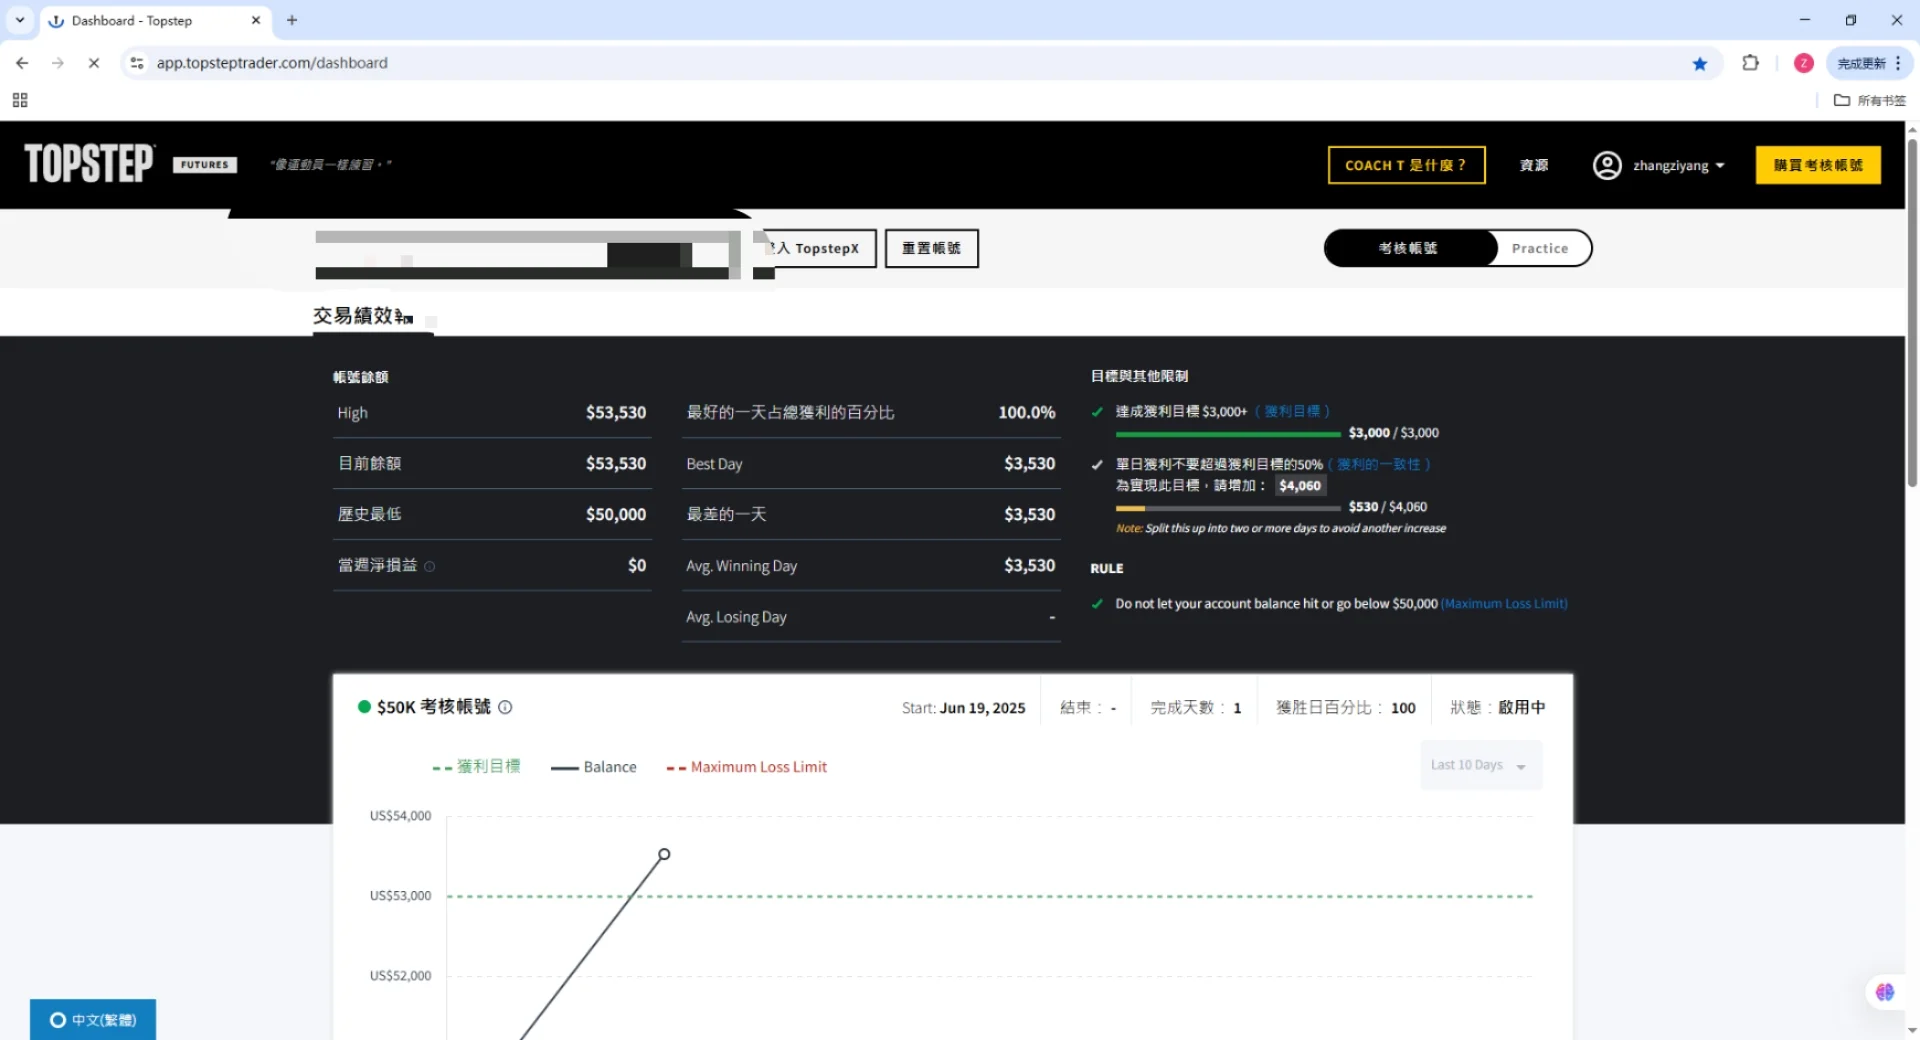
Task: Click the user account avatar icon
Action: click(x=1607, y=165)
